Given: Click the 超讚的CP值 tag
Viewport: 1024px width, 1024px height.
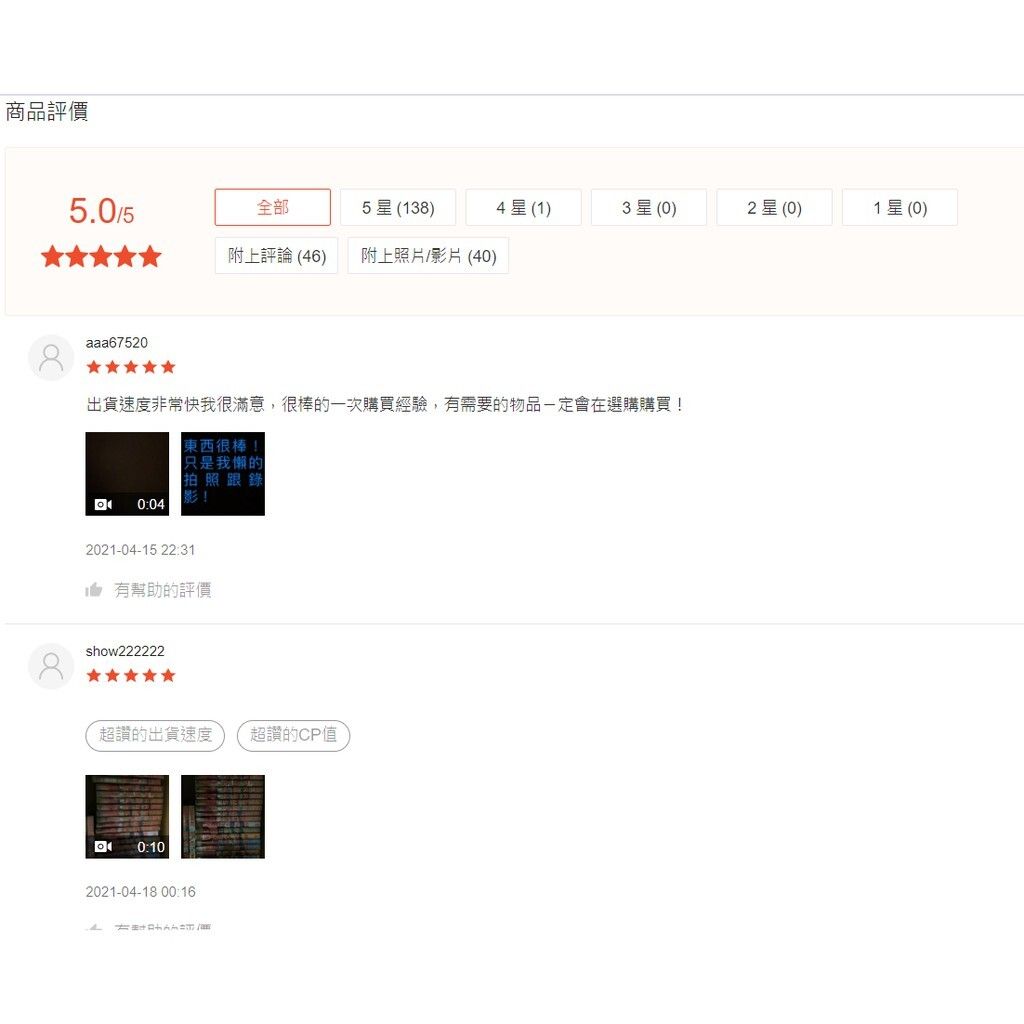Looking at the screenshot, I should click(x=293, y=735).
